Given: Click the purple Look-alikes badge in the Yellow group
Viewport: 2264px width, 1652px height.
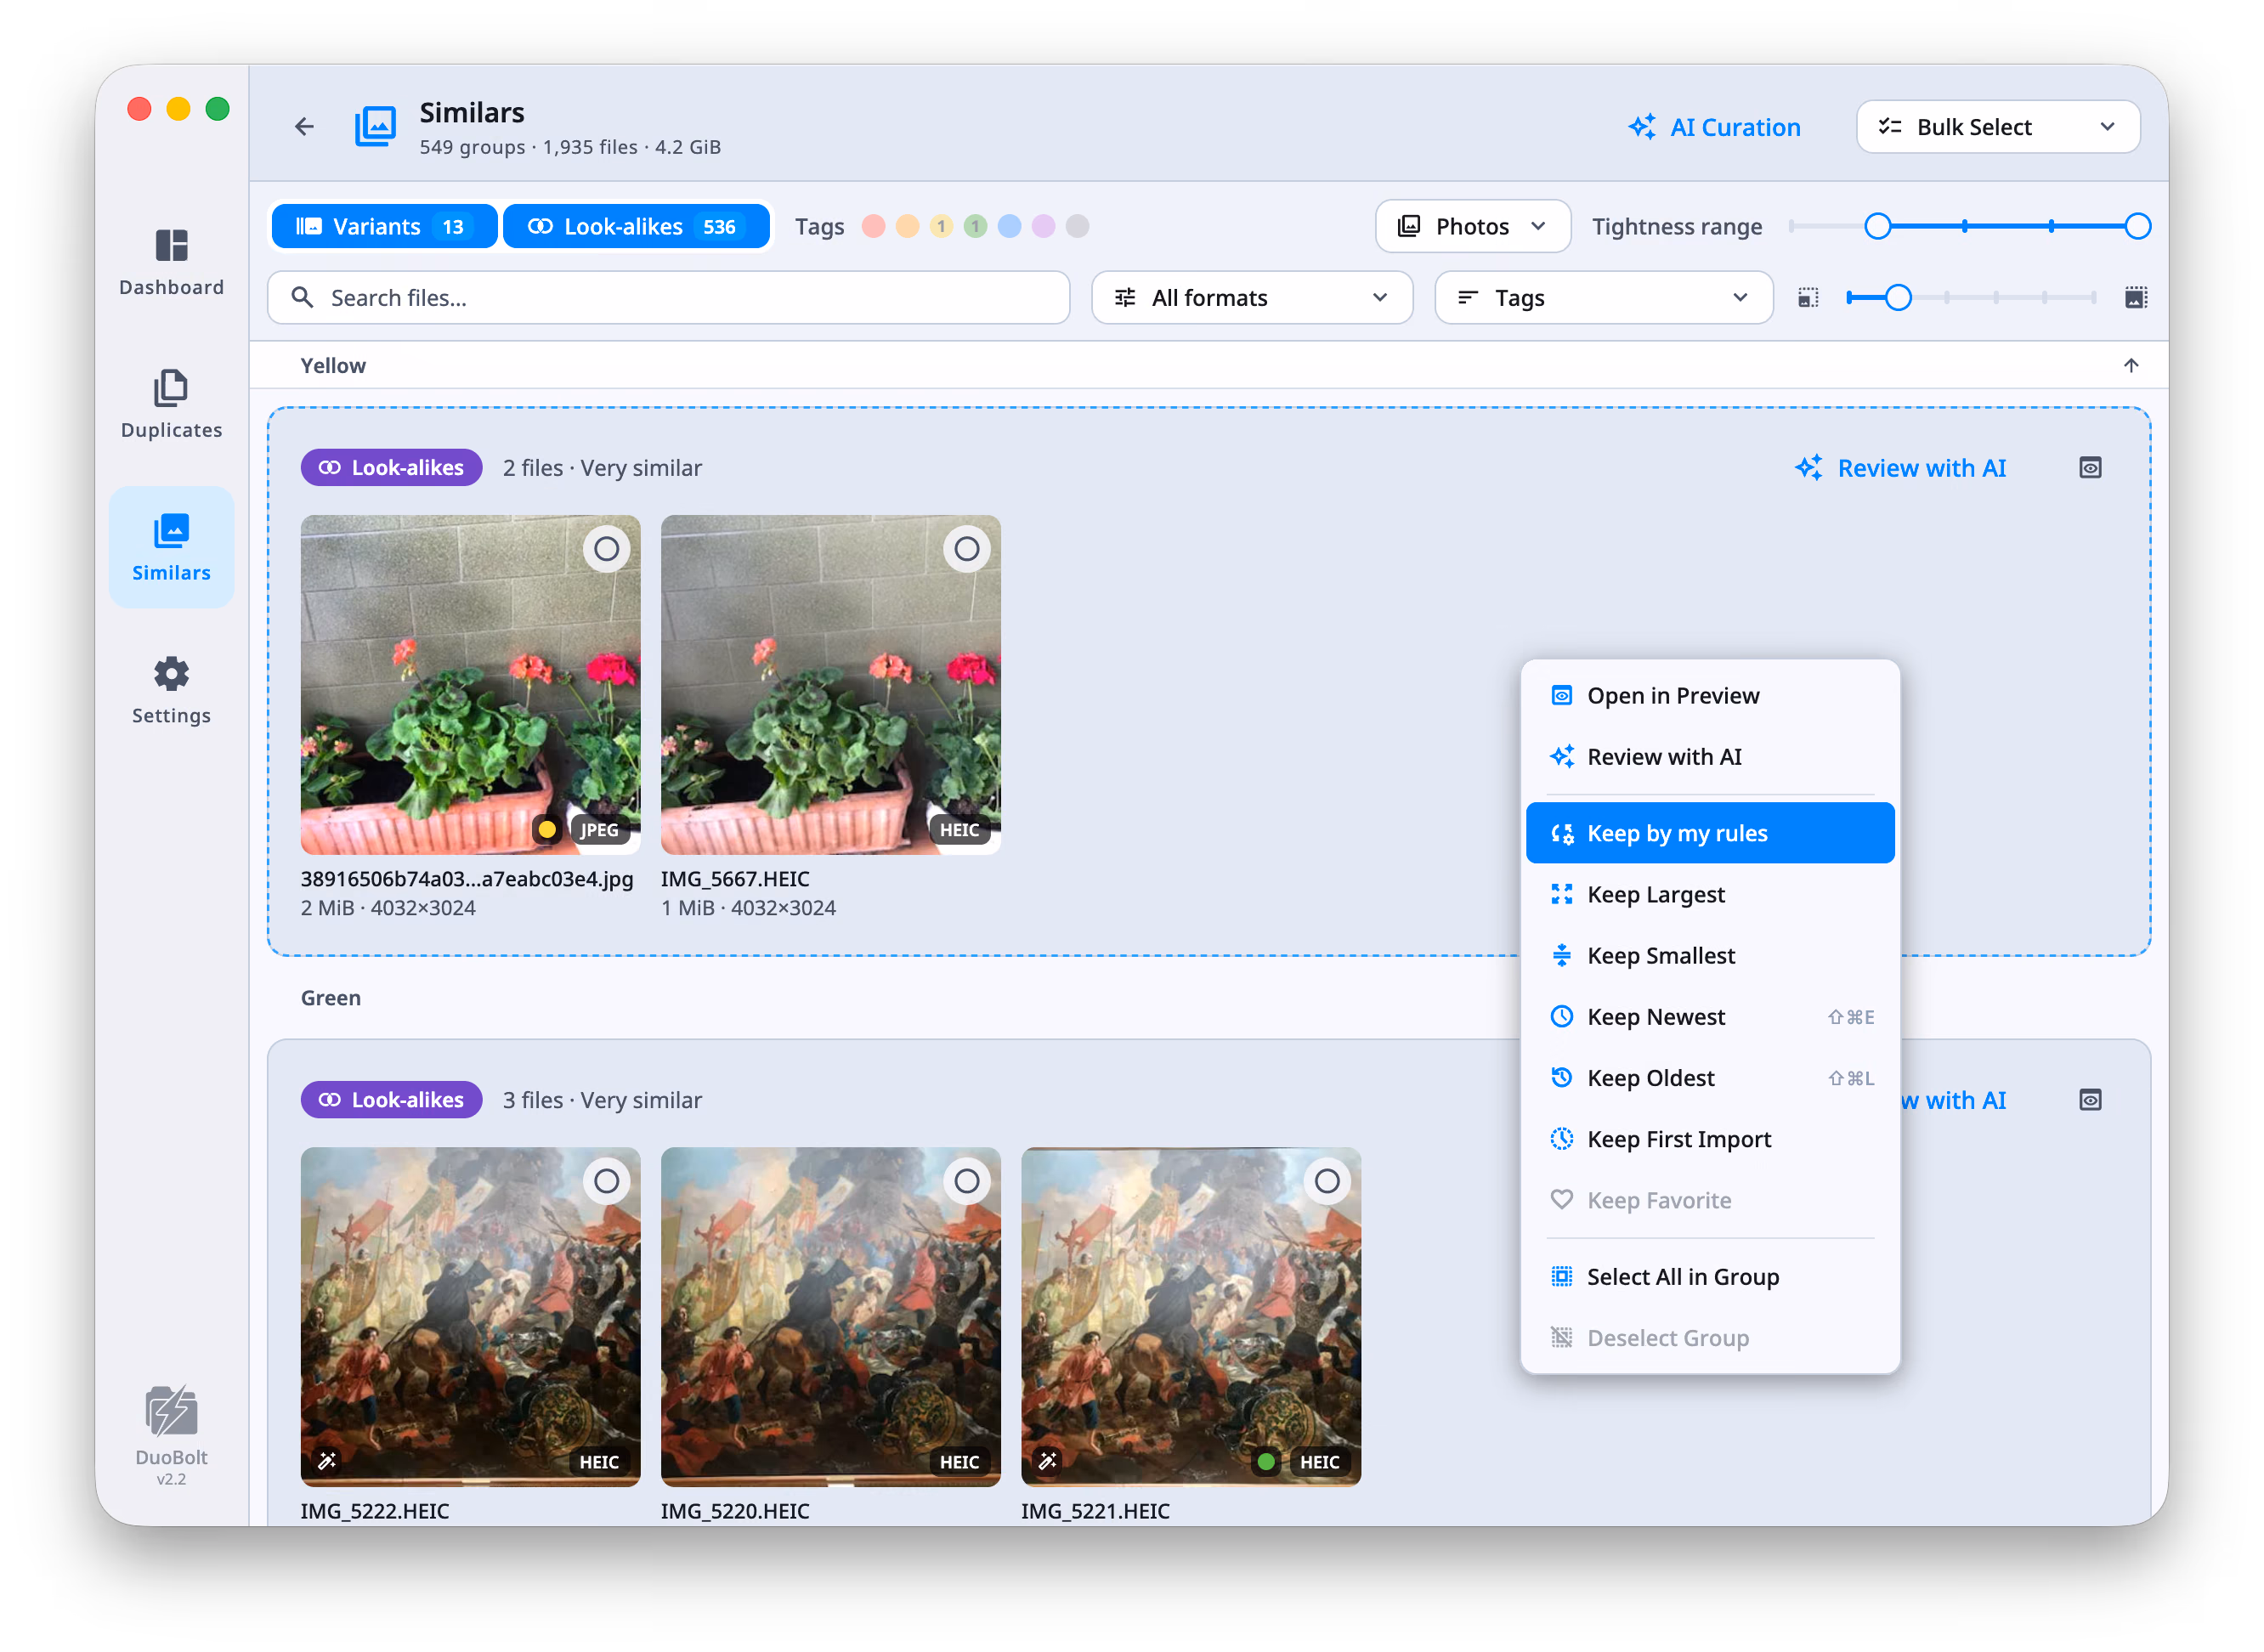Looking at the screenshot, I should coord(391,467).
